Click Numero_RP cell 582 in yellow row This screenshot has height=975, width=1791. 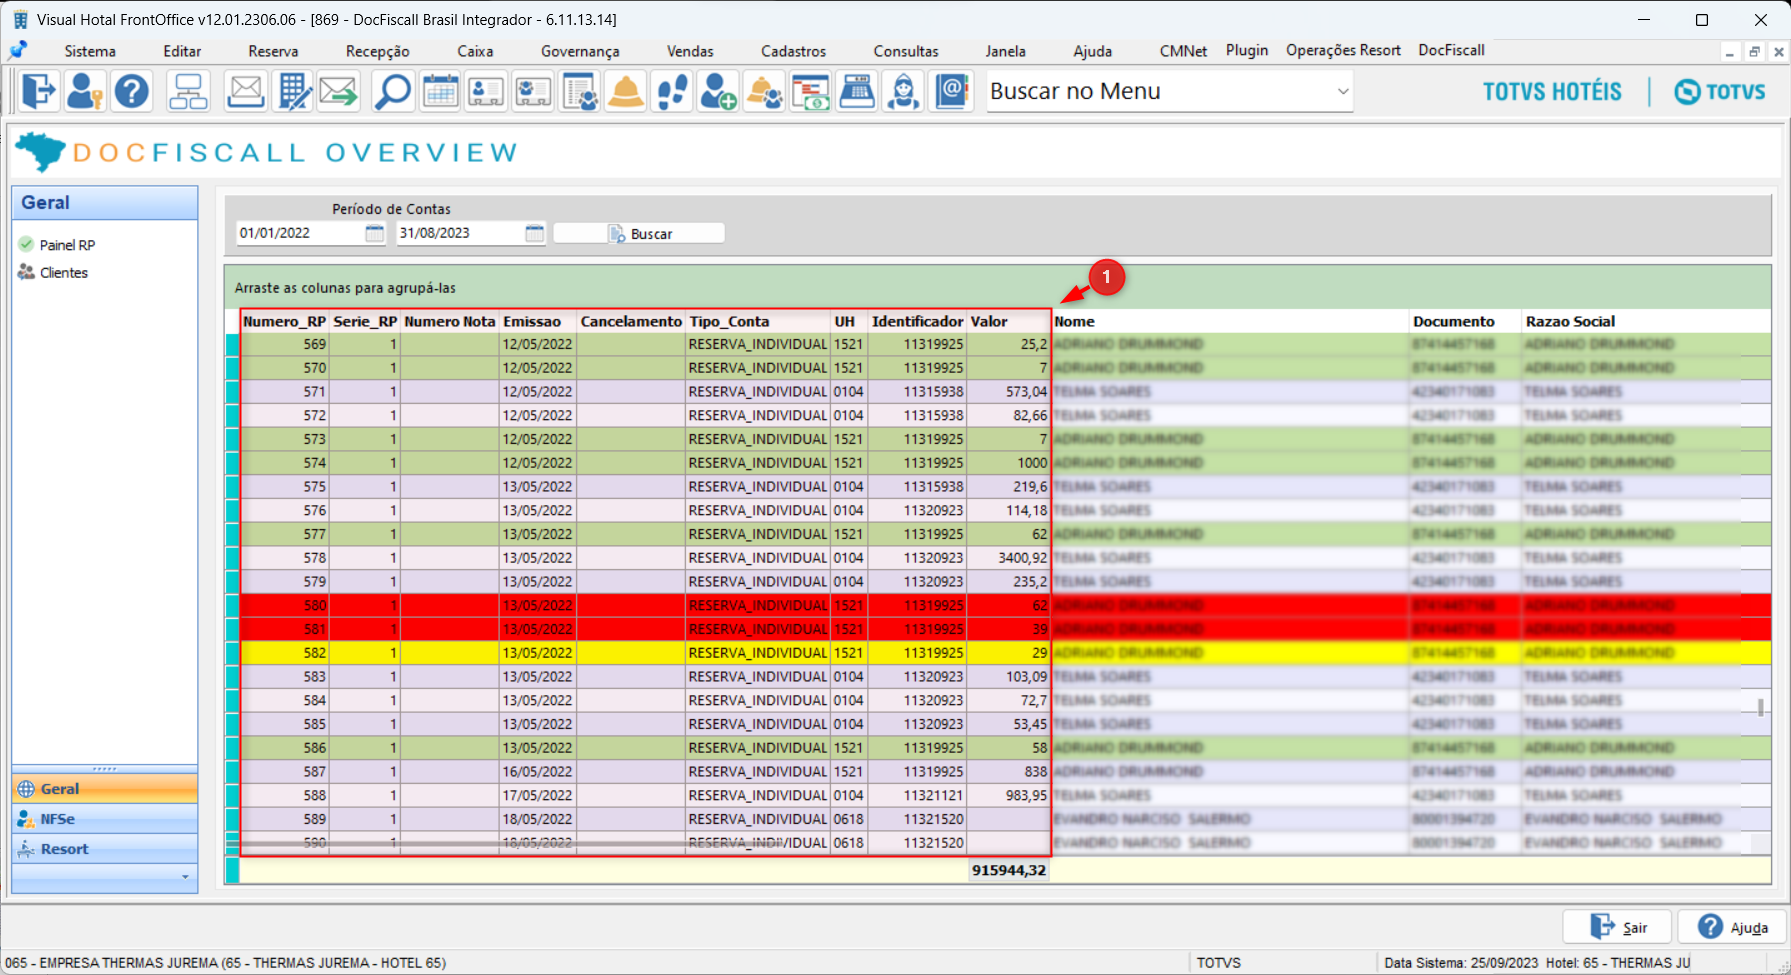pos(285,653)
